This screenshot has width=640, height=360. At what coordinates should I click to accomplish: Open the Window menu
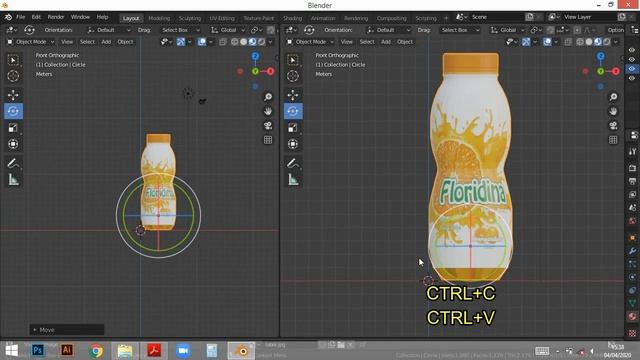80,17
